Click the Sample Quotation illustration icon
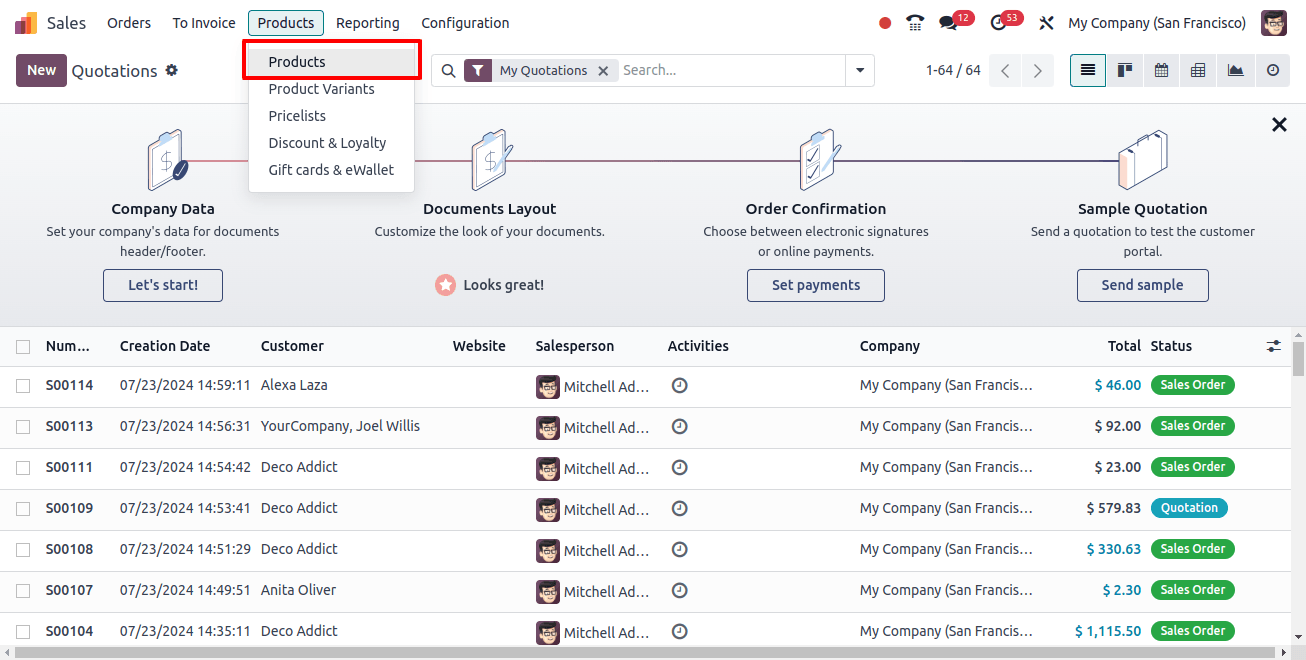 point(1143,160)
